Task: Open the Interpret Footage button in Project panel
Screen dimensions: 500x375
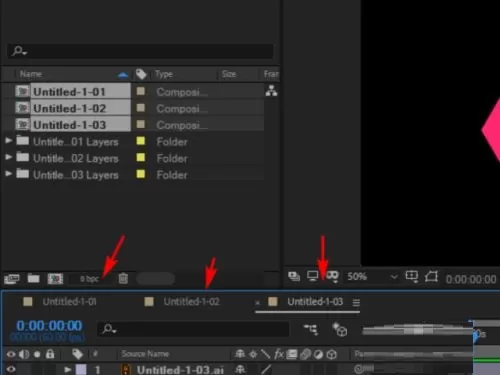Action: [x=12, y=279]
